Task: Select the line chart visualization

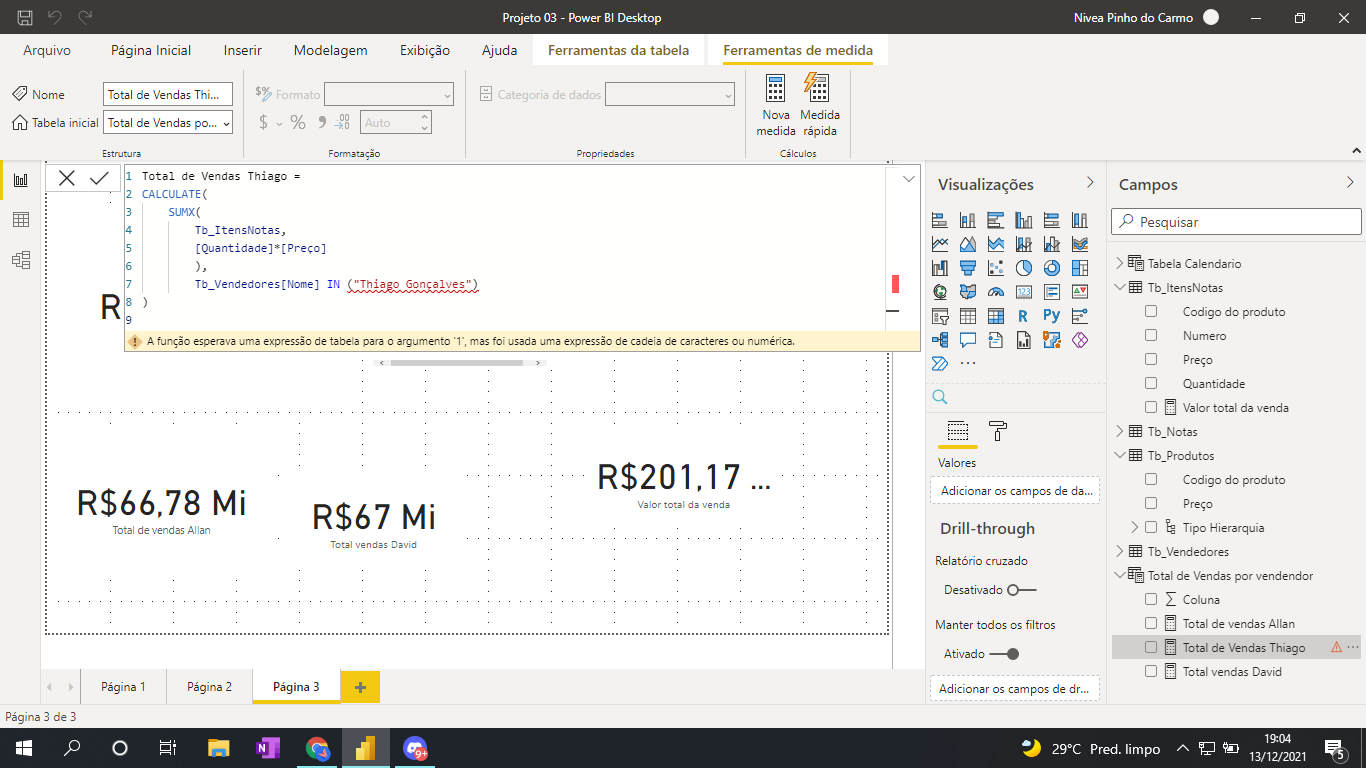Action: point(939,244)
